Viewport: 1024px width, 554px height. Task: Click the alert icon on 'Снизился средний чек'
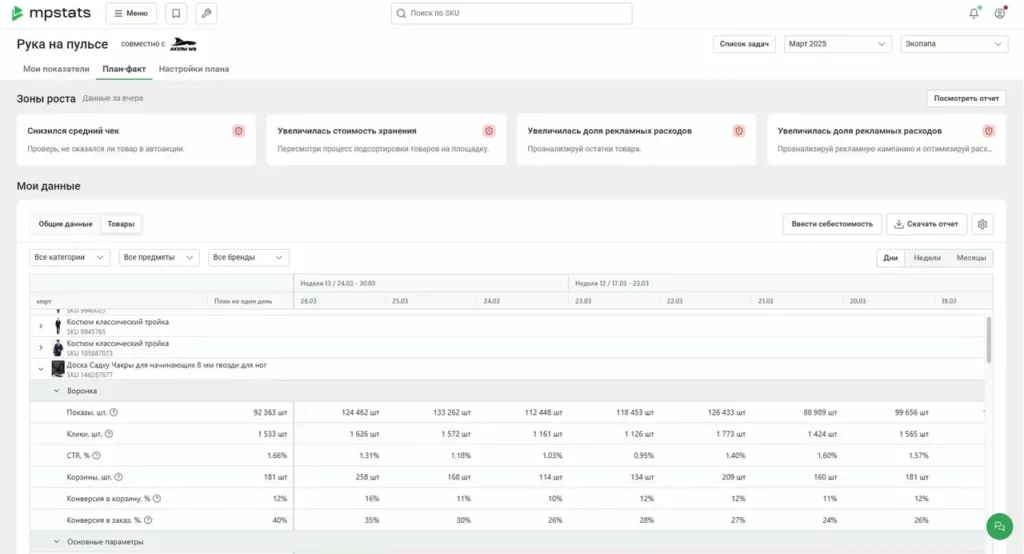point(238,131)
